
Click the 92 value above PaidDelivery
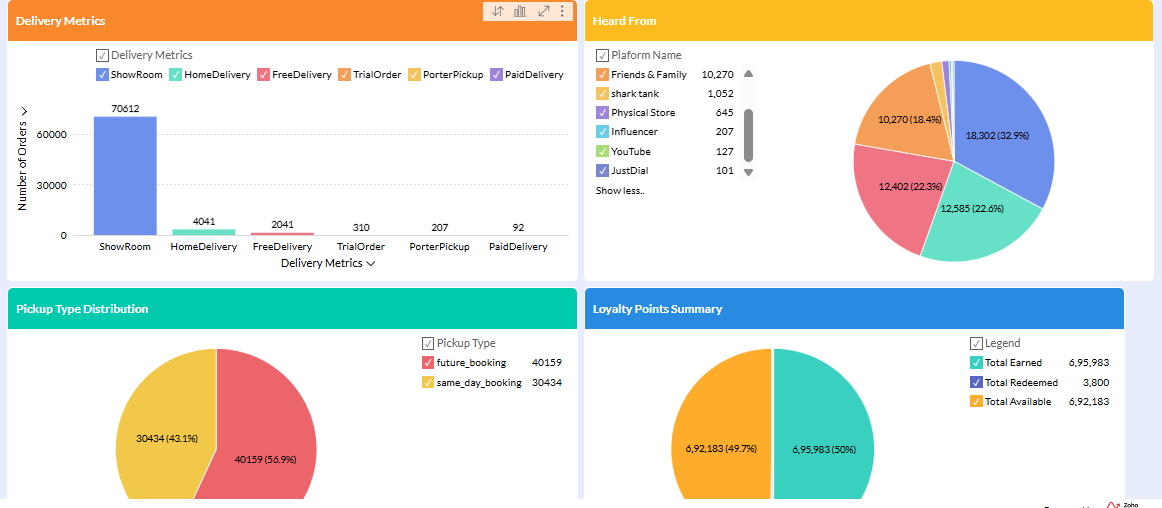(518, 227)
